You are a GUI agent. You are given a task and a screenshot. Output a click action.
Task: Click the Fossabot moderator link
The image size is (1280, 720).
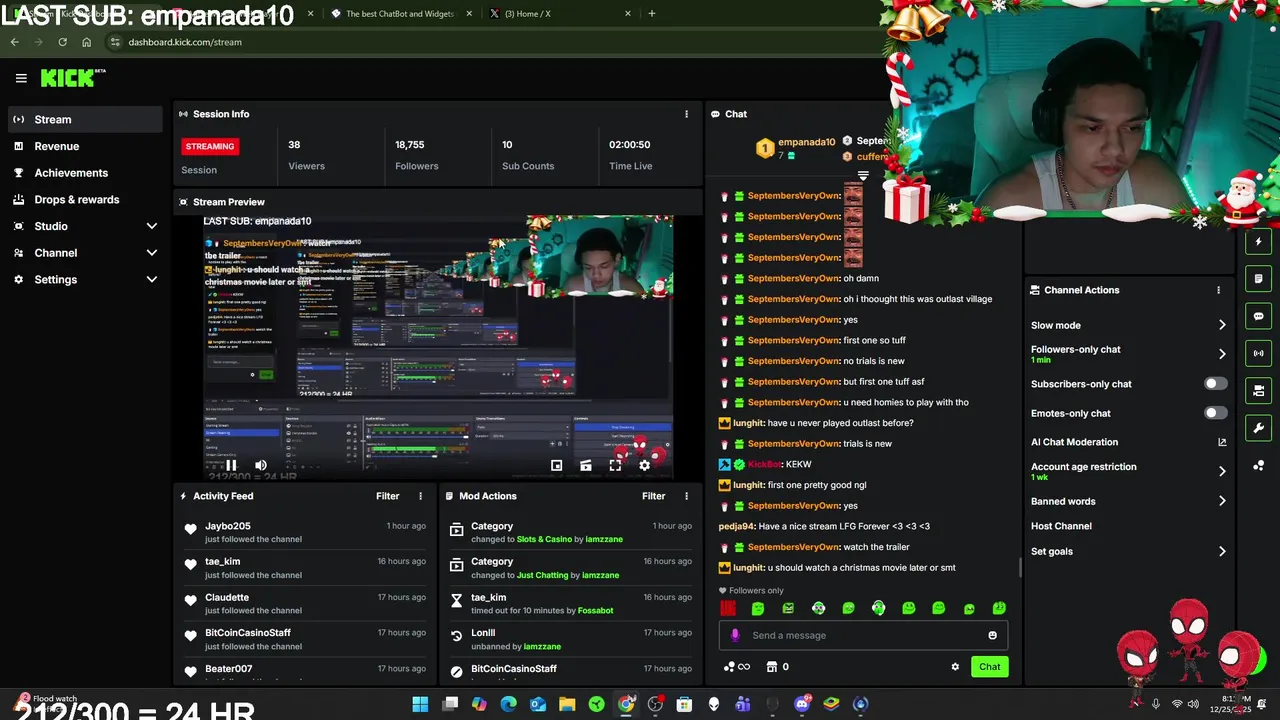[x=595, y=610]
